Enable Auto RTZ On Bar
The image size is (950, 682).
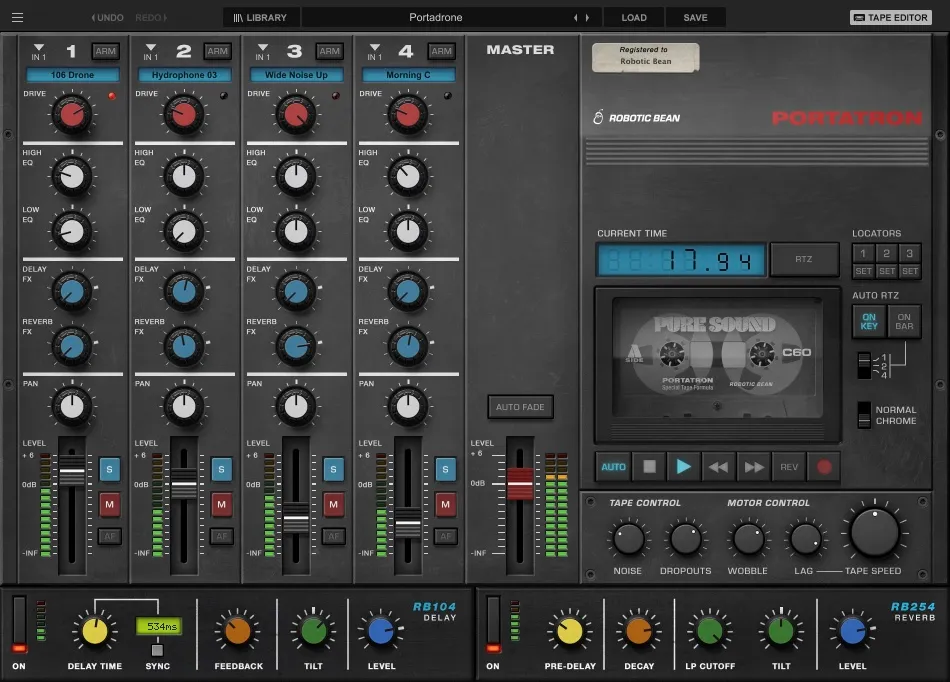(904, 322)
